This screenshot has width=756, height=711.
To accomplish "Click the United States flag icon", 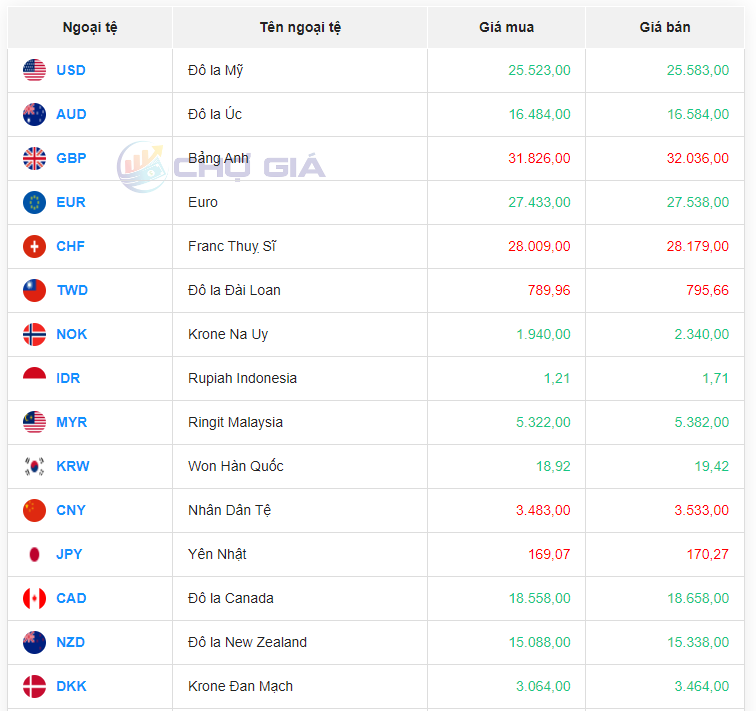I will (34, 70).
